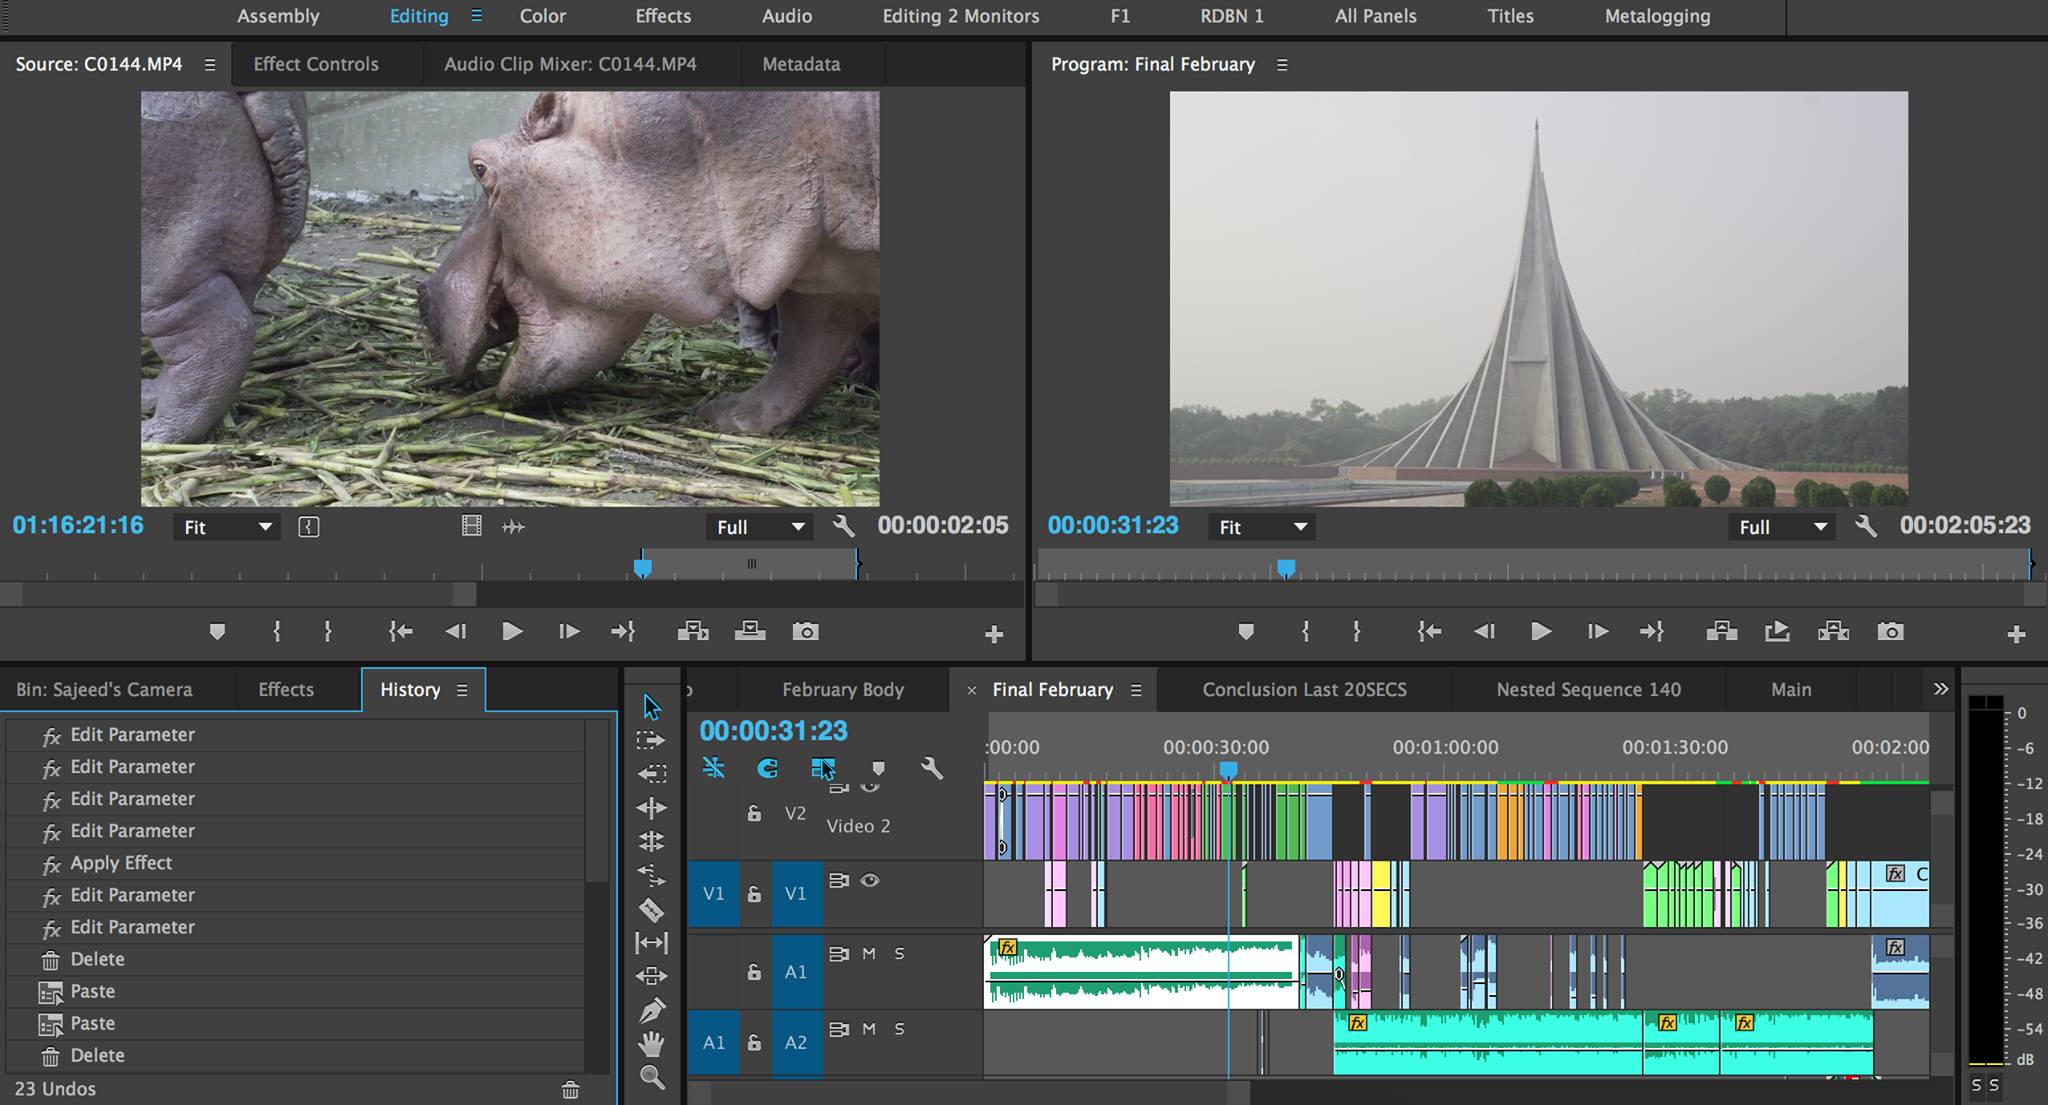Click timeline playhead at 00:00:31:23
Viewport: 2048px width, 1105px height.
point(1228,771)
